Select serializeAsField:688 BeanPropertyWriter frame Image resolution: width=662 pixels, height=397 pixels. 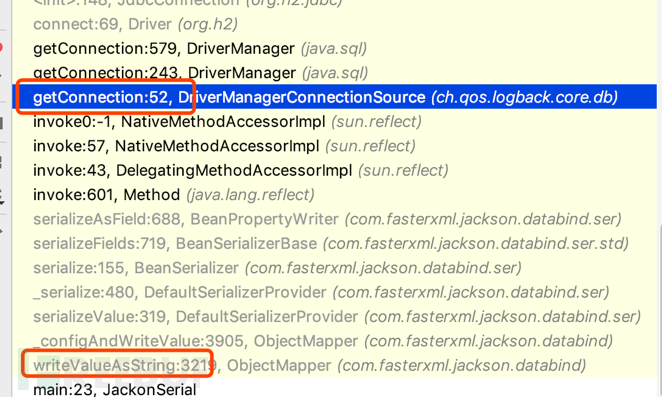click(x=334, y=219)
